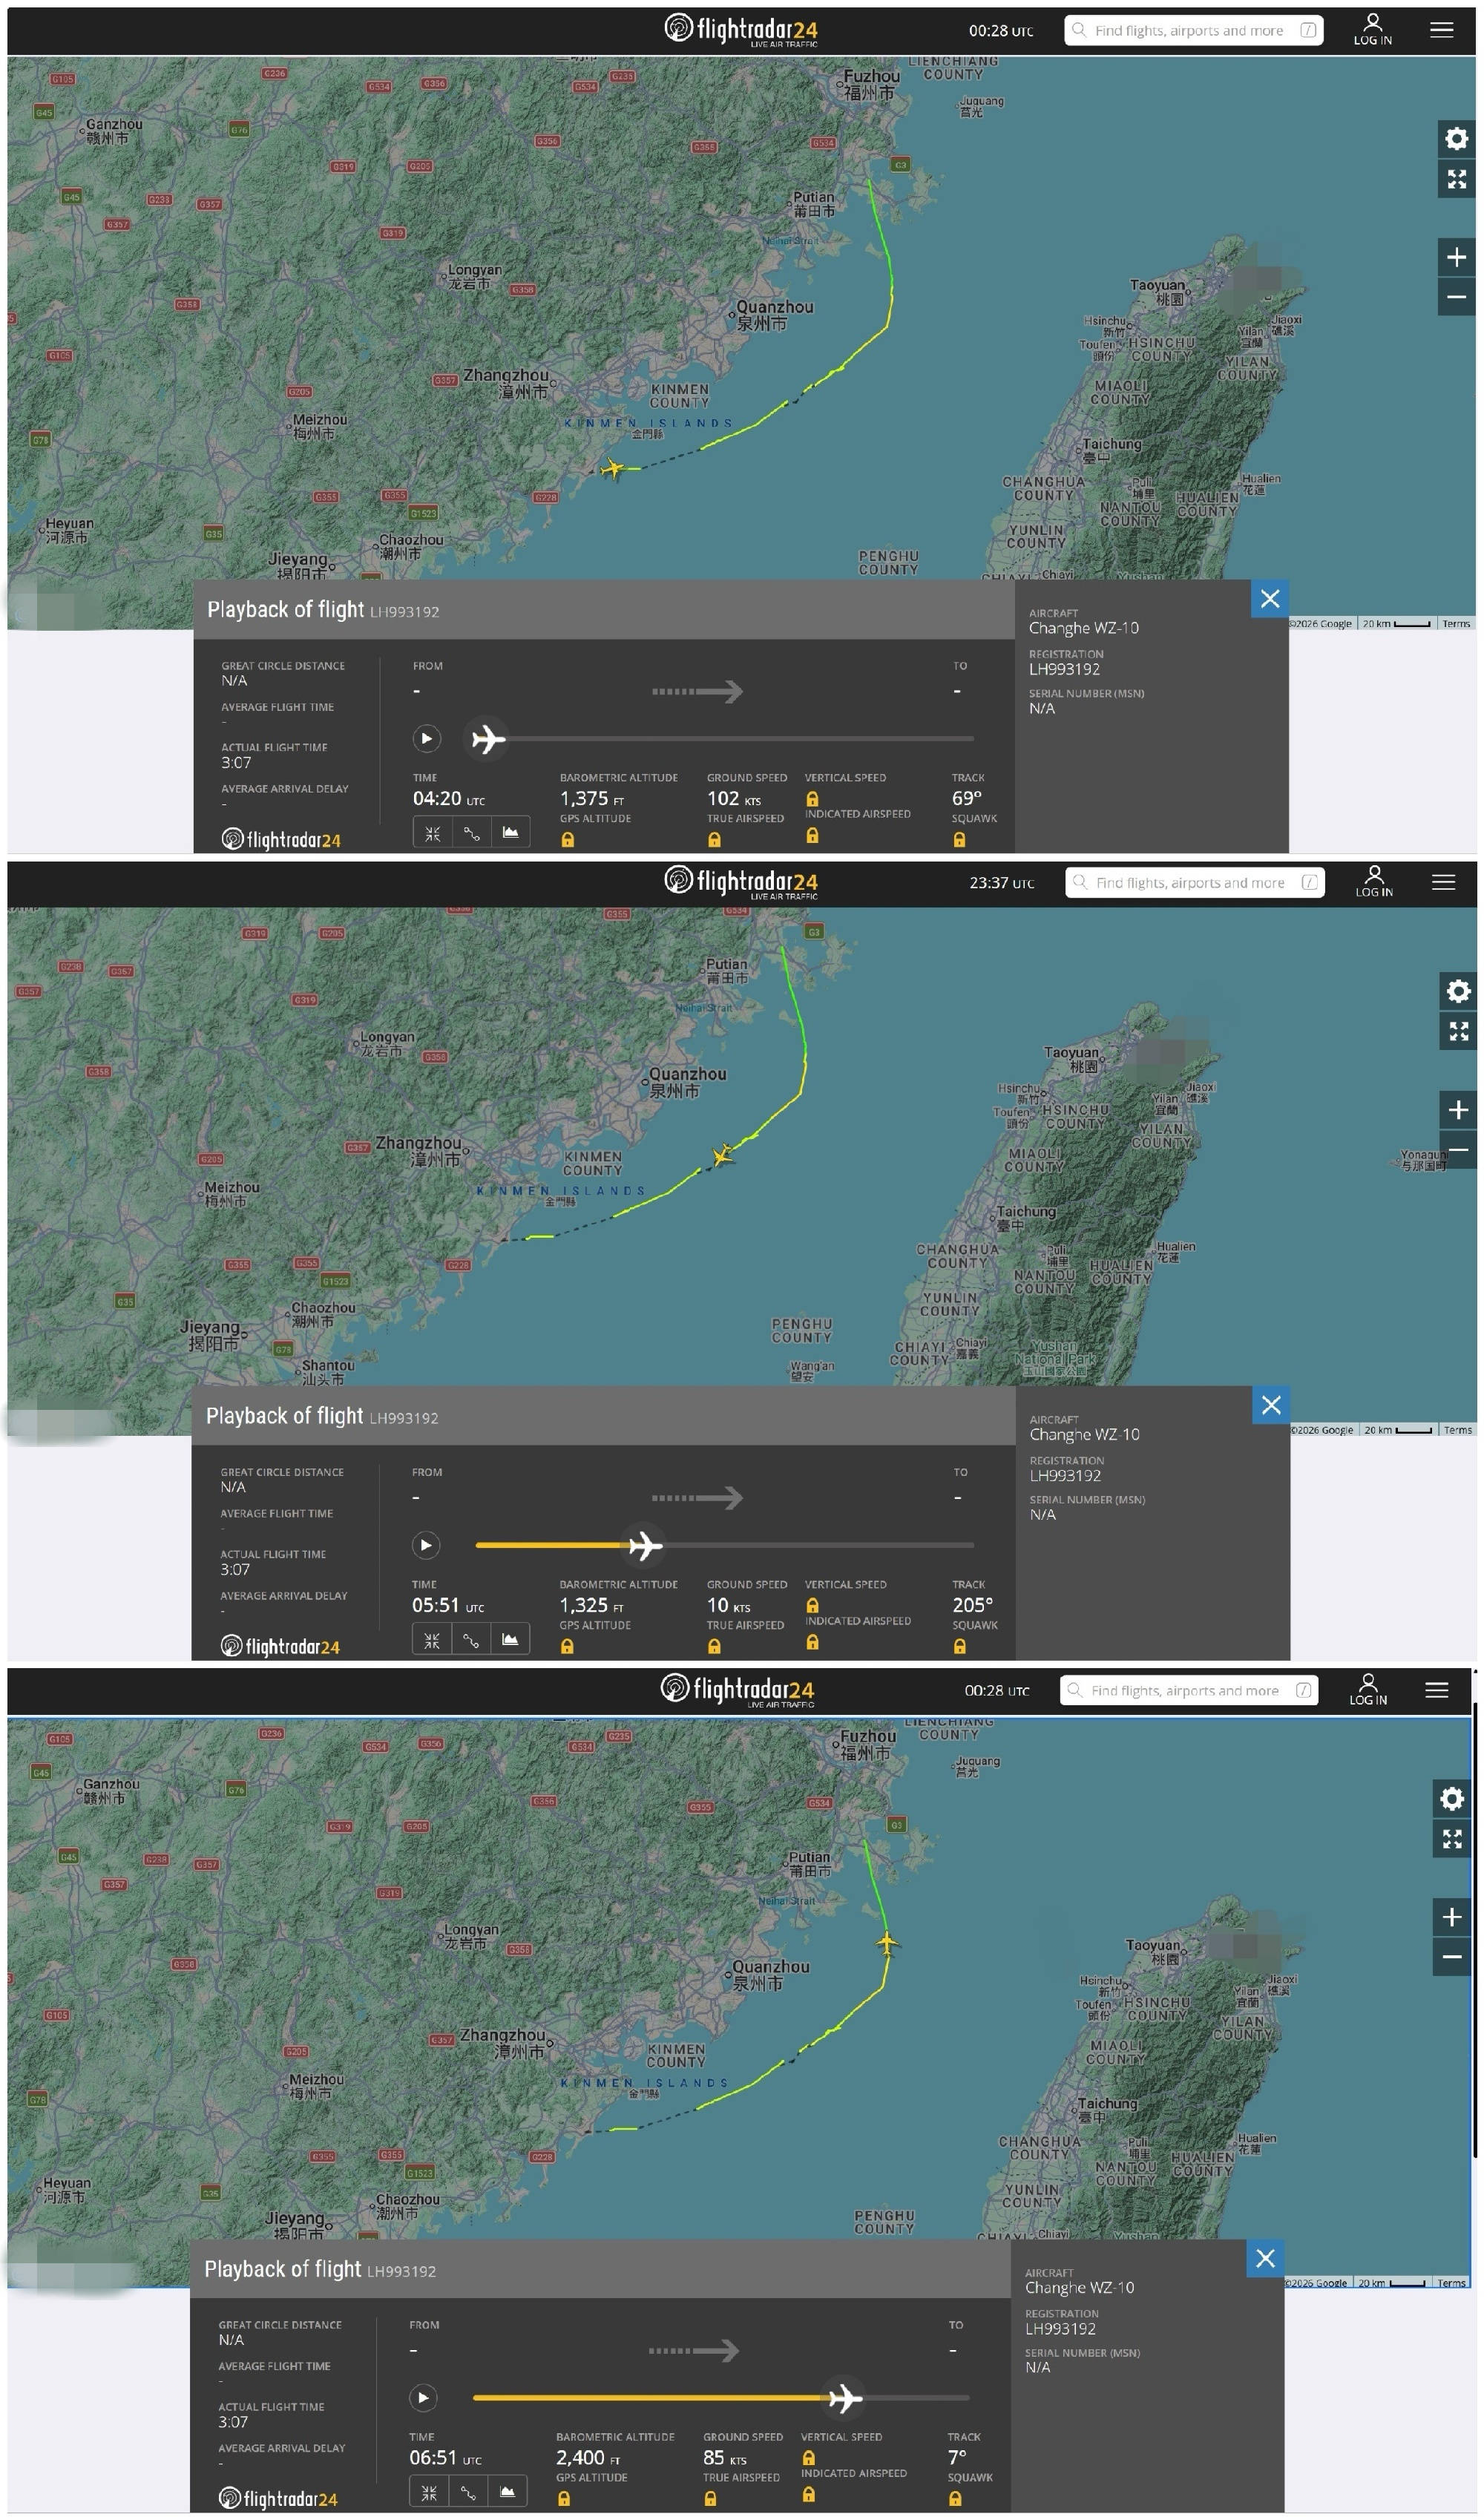Enter fullscreen map in the 04:20 UTC view
The width and height of the screenshot is (1484, 2520).
click(1457, 180)
